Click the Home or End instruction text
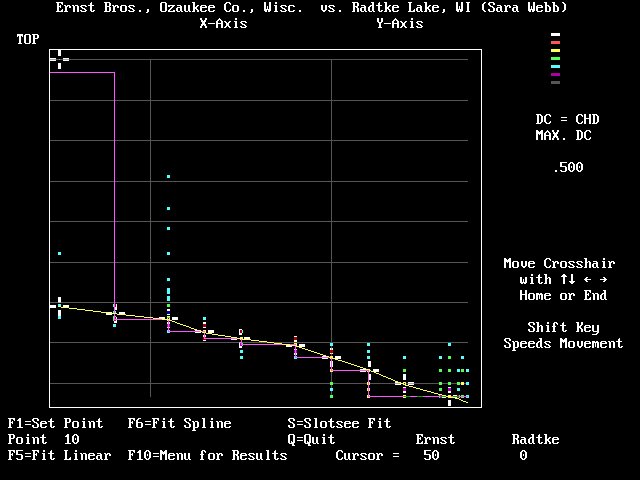Viewport: 640px width, 480px height. [x=564, y=295]
